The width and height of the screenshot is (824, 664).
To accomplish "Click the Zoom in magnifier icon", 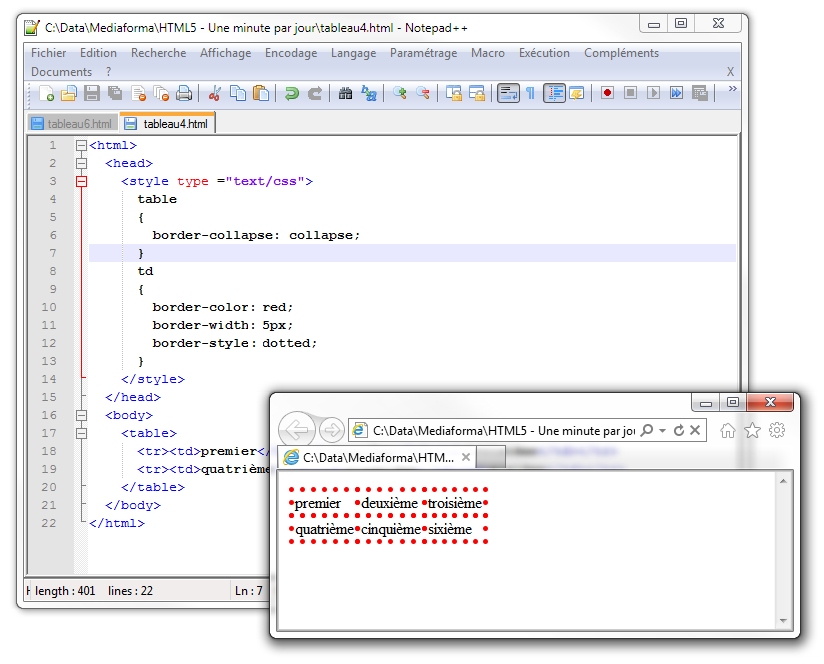I will (x=400, y=93).
